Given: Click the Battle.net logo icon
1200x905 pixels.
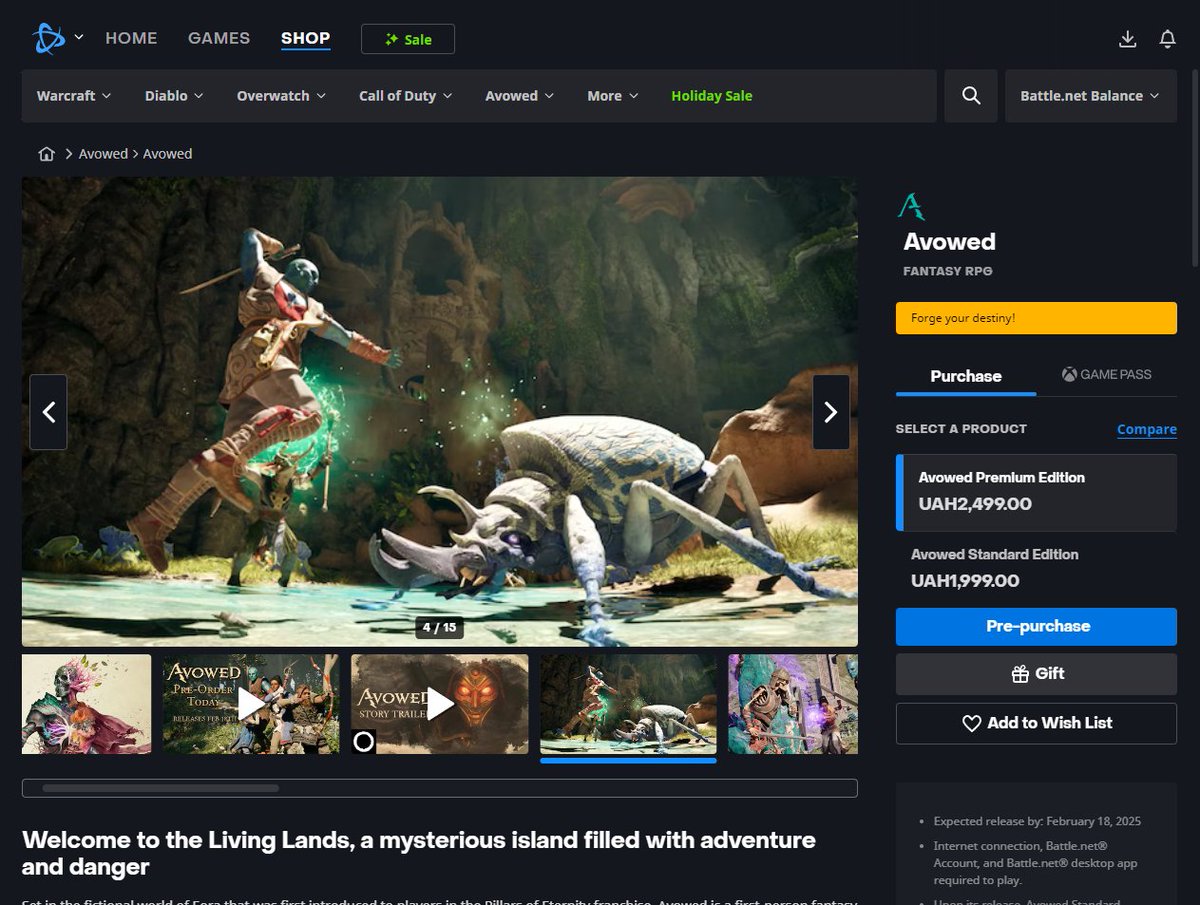Looking at the screenshot, I should (49, 38).
